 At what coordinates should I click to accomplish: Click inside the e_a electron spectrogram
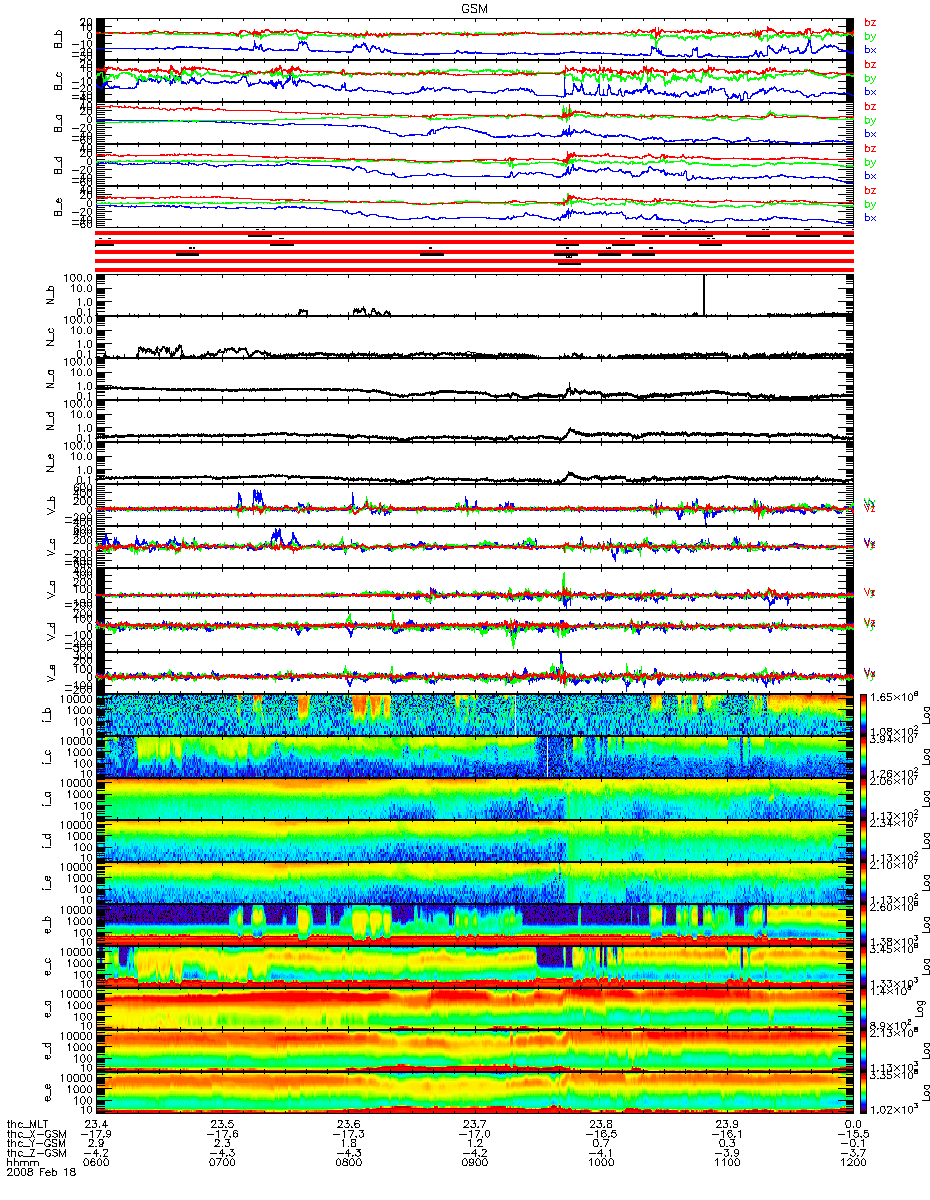[476, 1009]
